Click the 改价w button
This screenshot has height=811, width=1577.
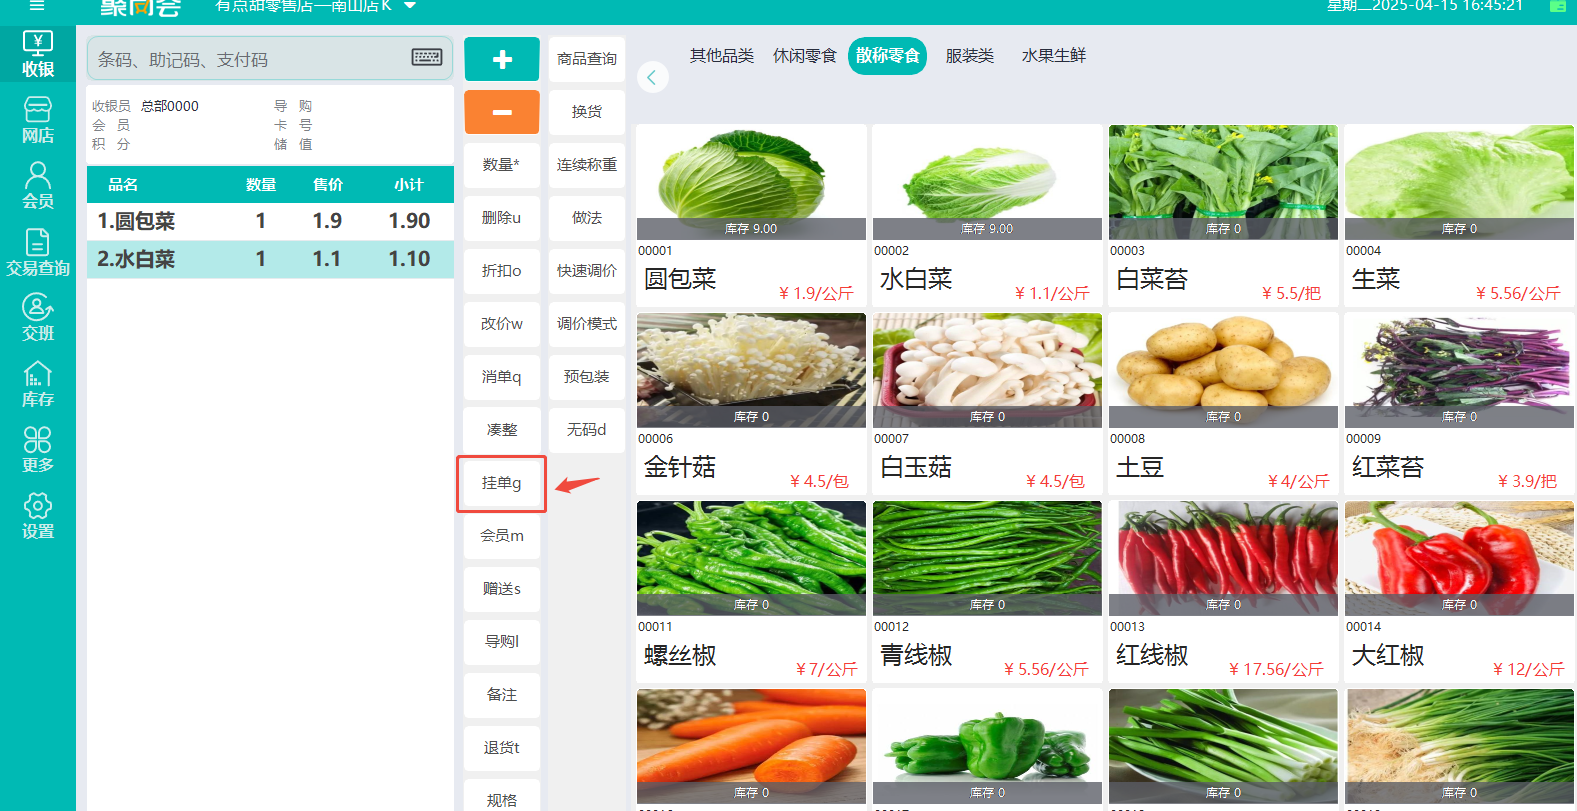[x=502, y=324]
